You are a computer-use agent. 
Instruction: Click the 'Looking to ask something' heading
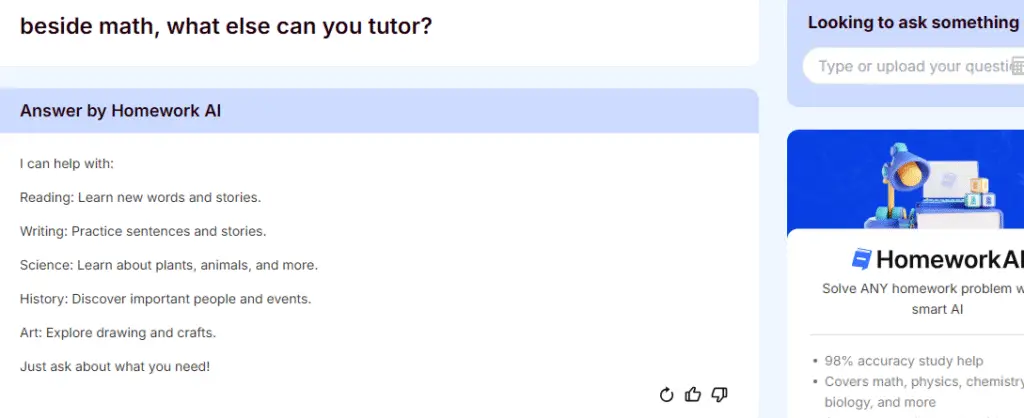click(916, 22)
